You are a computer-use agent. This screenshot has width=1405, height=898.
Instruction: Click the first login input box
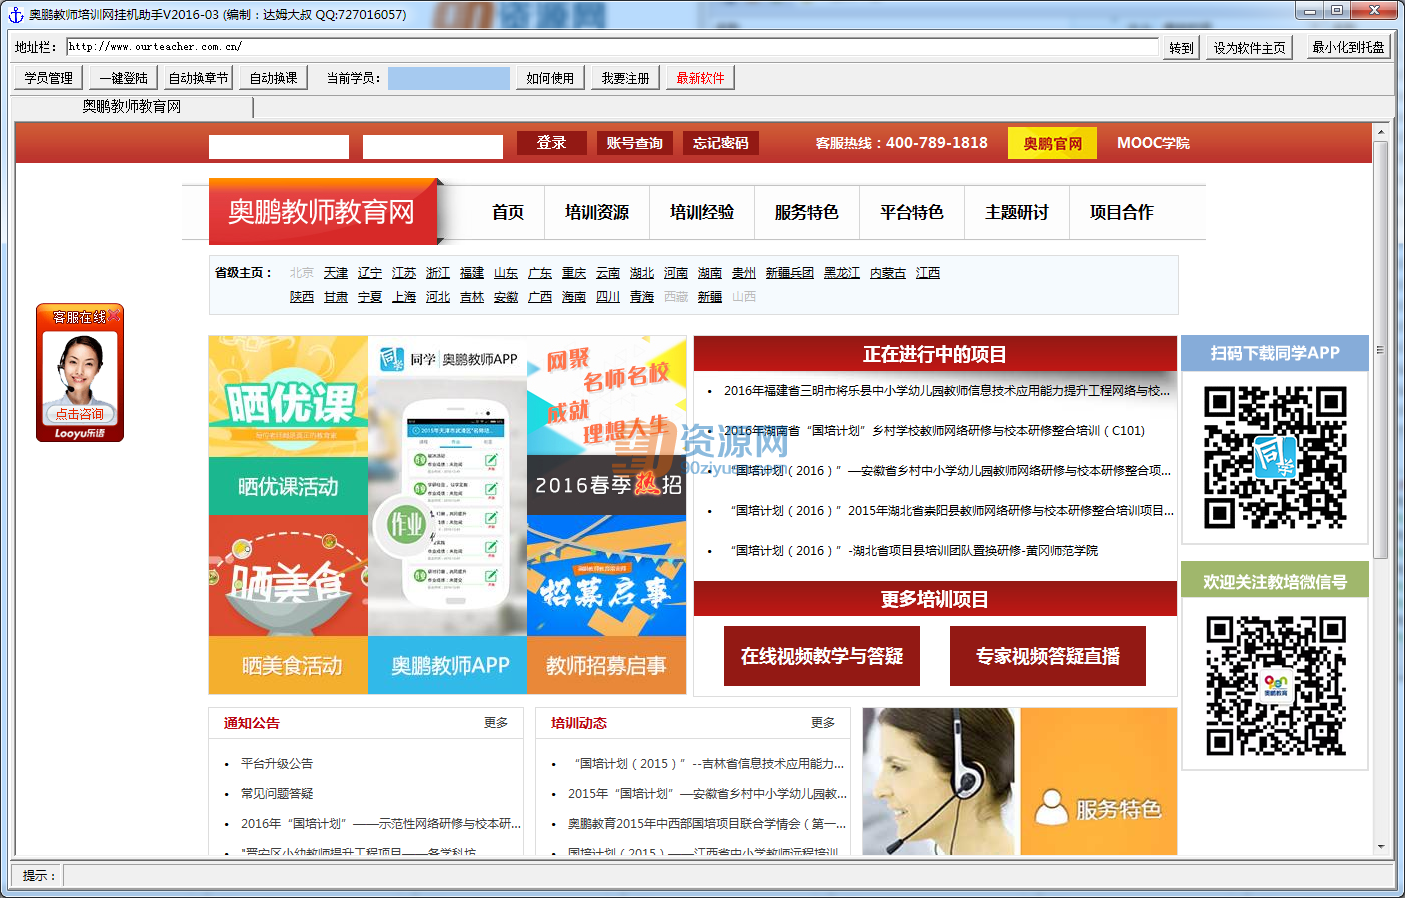click(279, 146)
